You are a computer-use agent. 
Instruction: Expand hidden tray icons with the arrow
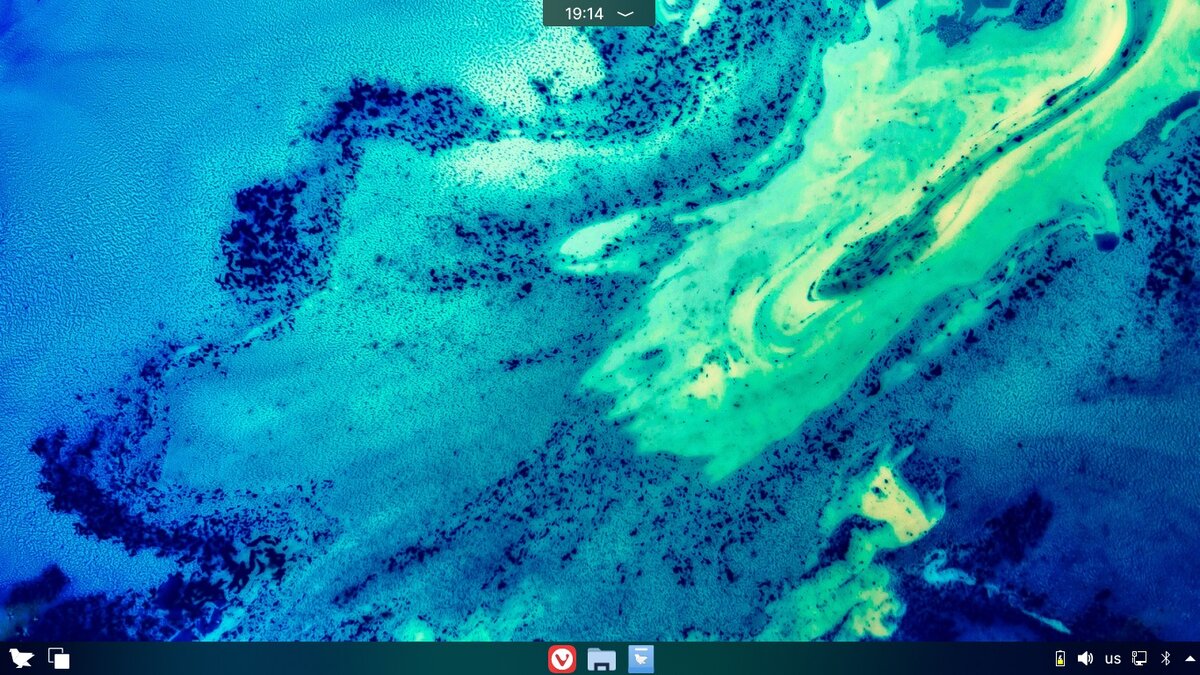pos(1188,658)
